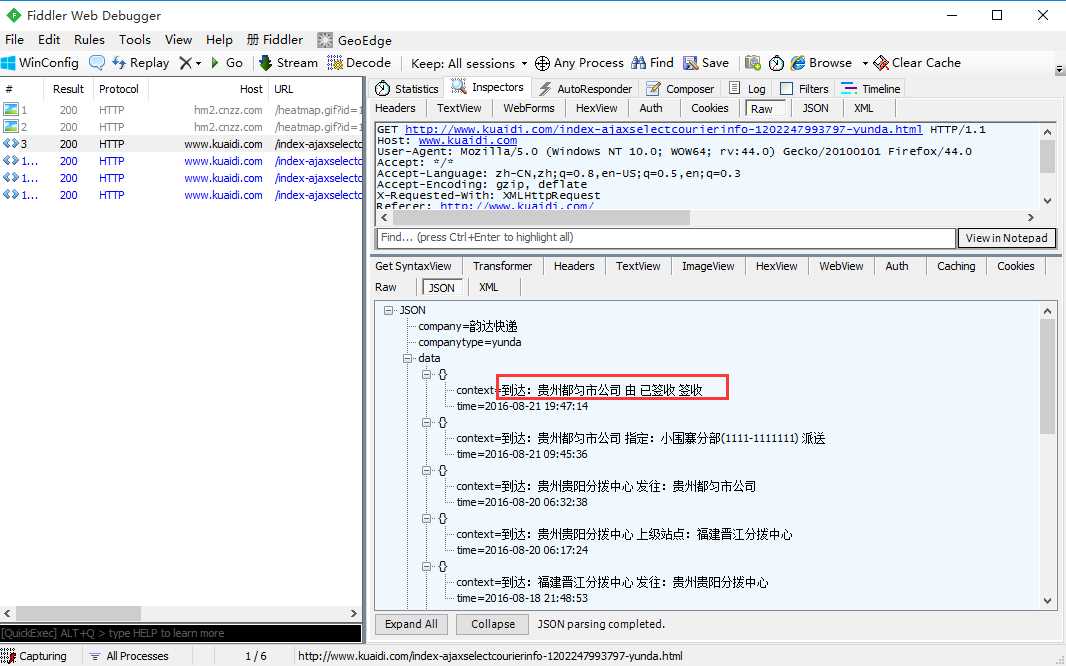The height and width of the screenshot is (666, 1066).
Task: Collapse the JSON root node
Action: [x=388, y=310]
